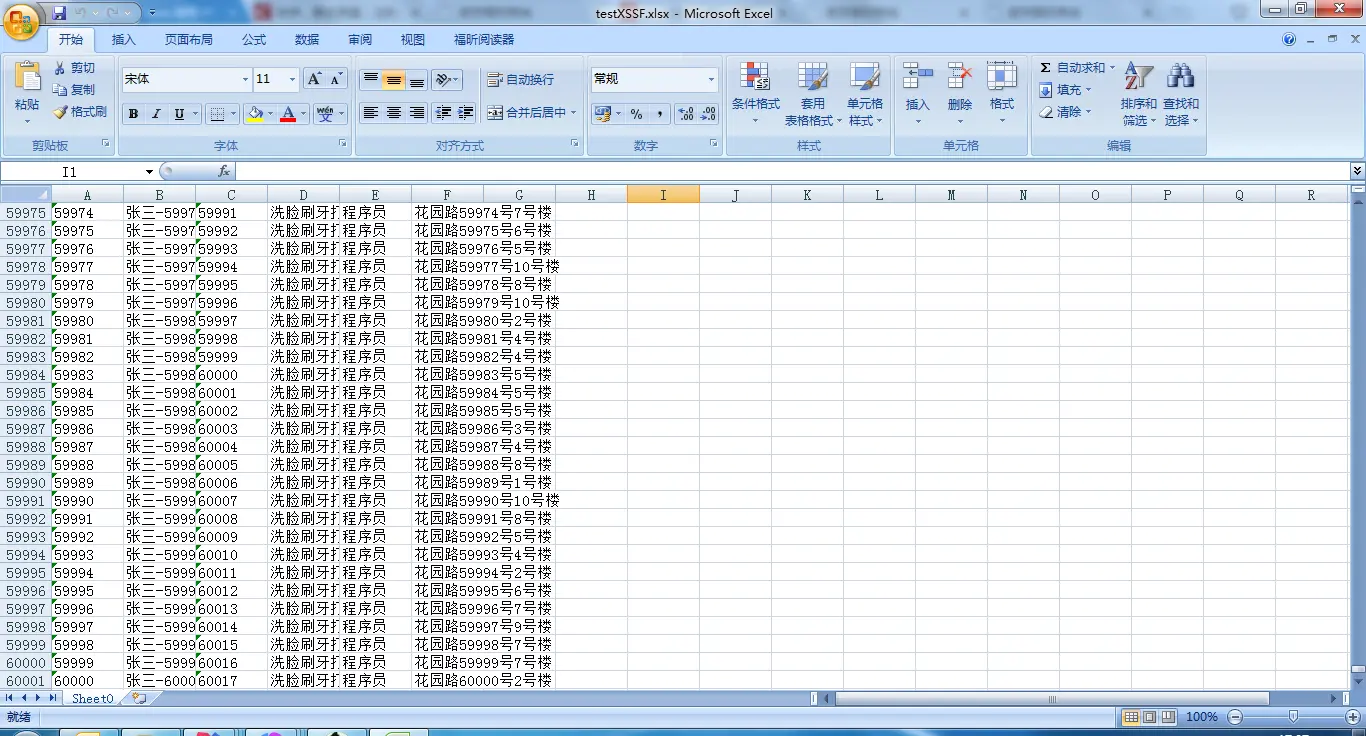Click the Find and Select (查找和选择) button
Viewport: 1366px width, 736px height.
1180,94
